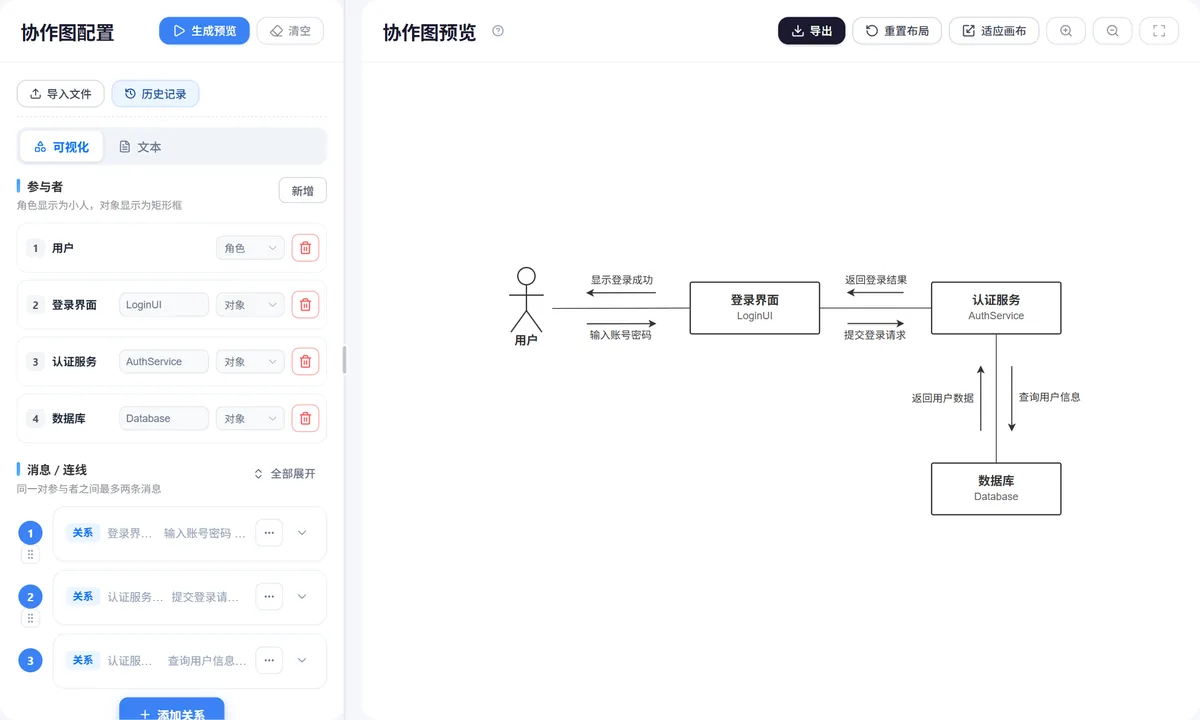The width and height of the screenshot is (1200, 720).
Task: Click the 导出 export button
Action: tap(812, 31)
